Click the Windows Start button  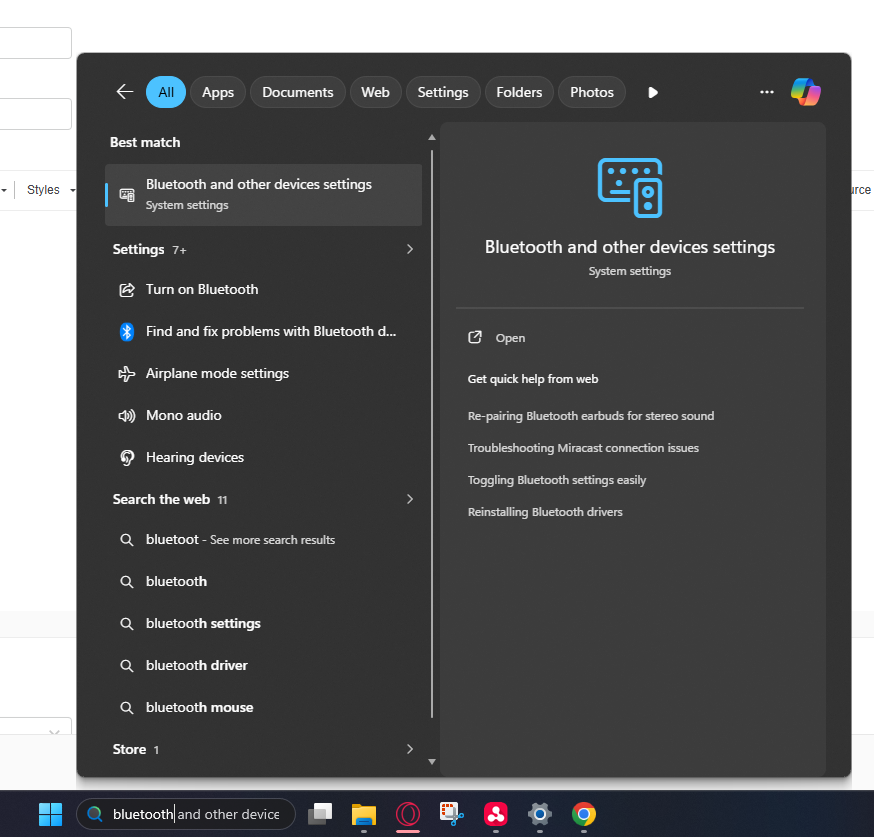coord(50,814)
